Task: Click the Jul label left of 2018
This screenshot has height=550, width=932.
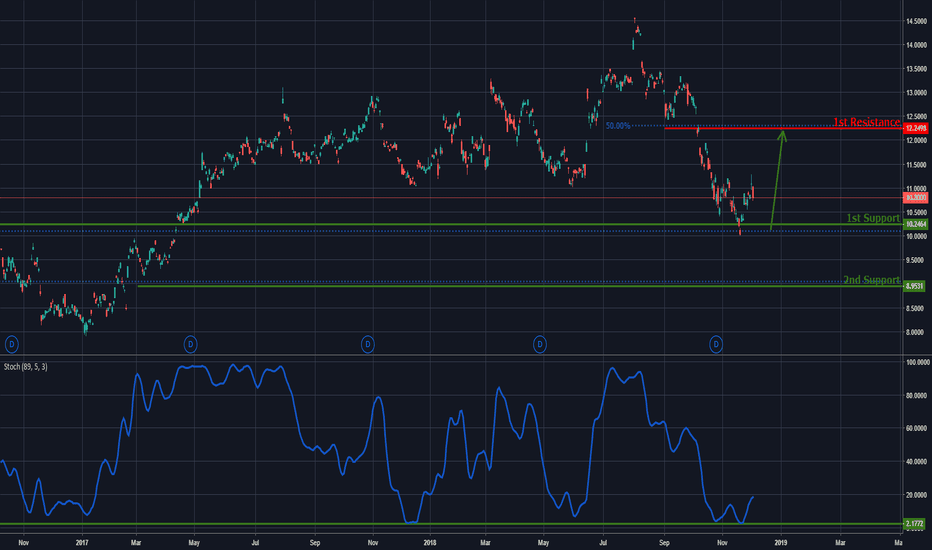Action: pos(256,542)
